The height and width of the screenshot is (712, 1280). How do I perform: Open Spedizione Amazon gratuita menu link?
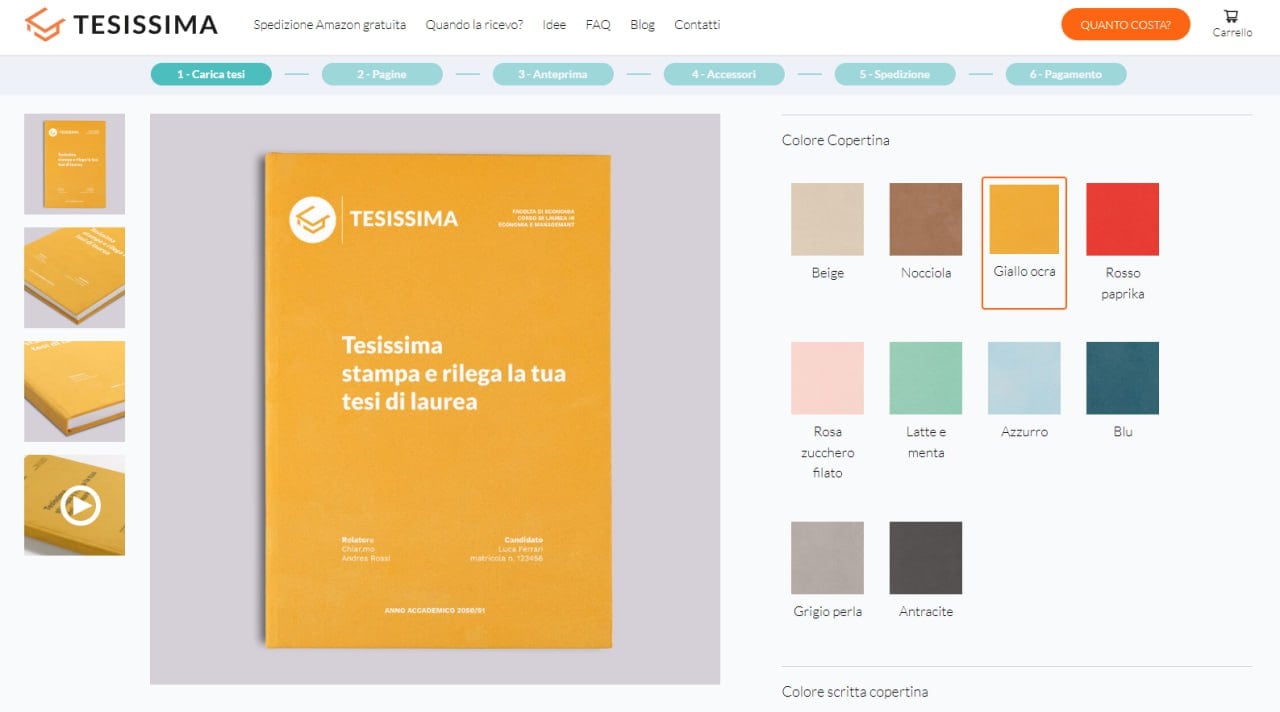tap(330, 25)
